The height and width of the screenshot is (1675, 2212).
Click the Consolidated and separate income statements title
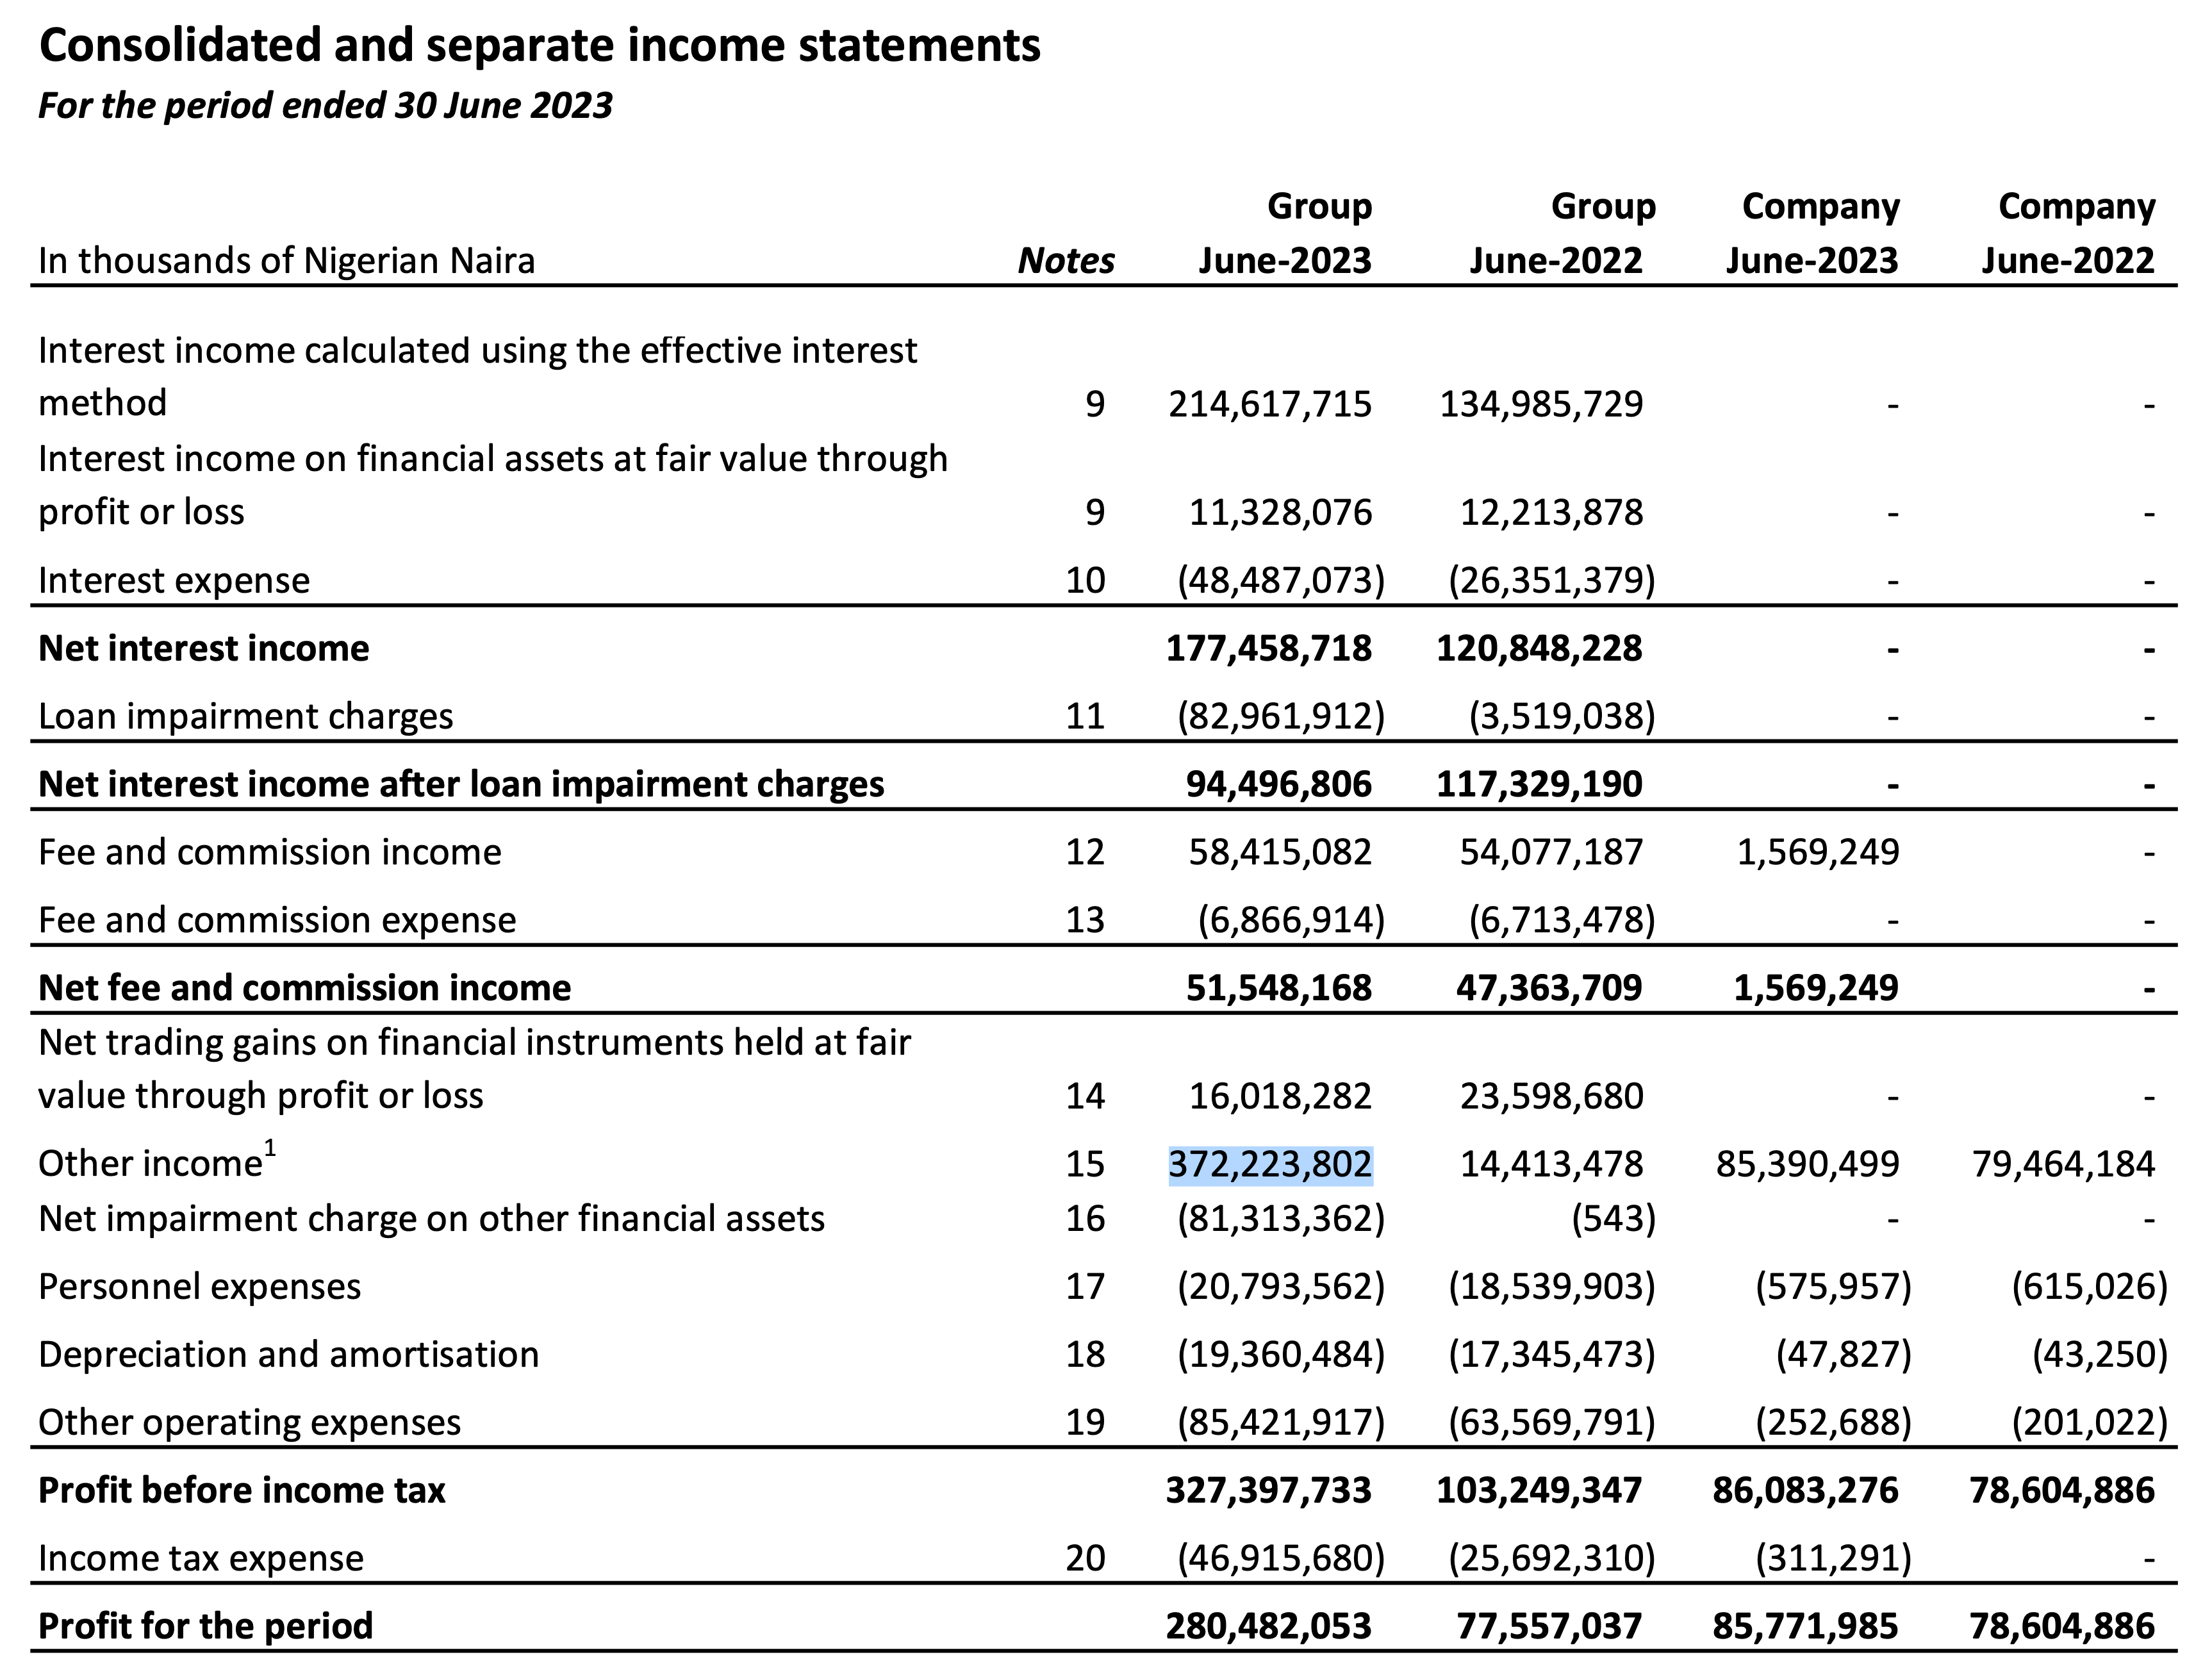pos(539,46)
